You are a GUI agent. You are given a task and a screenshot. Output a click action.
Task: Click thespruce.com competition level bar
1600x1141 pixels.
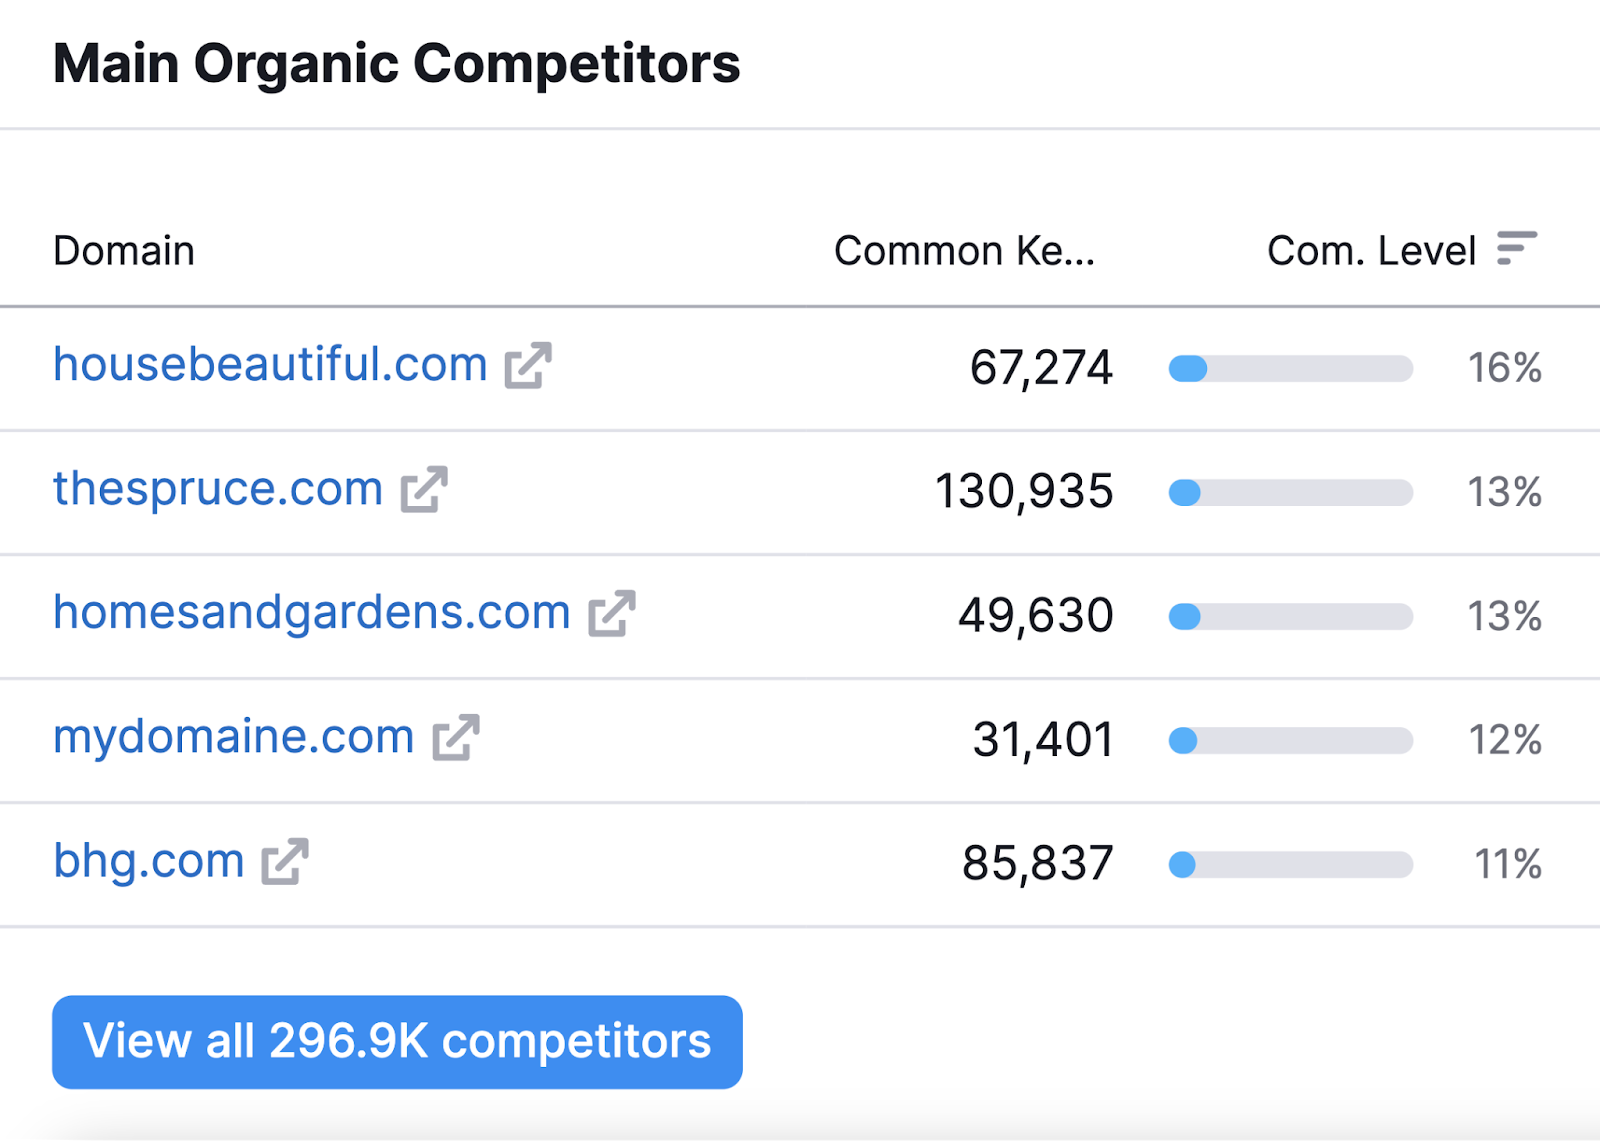[x=1291, y=493]
